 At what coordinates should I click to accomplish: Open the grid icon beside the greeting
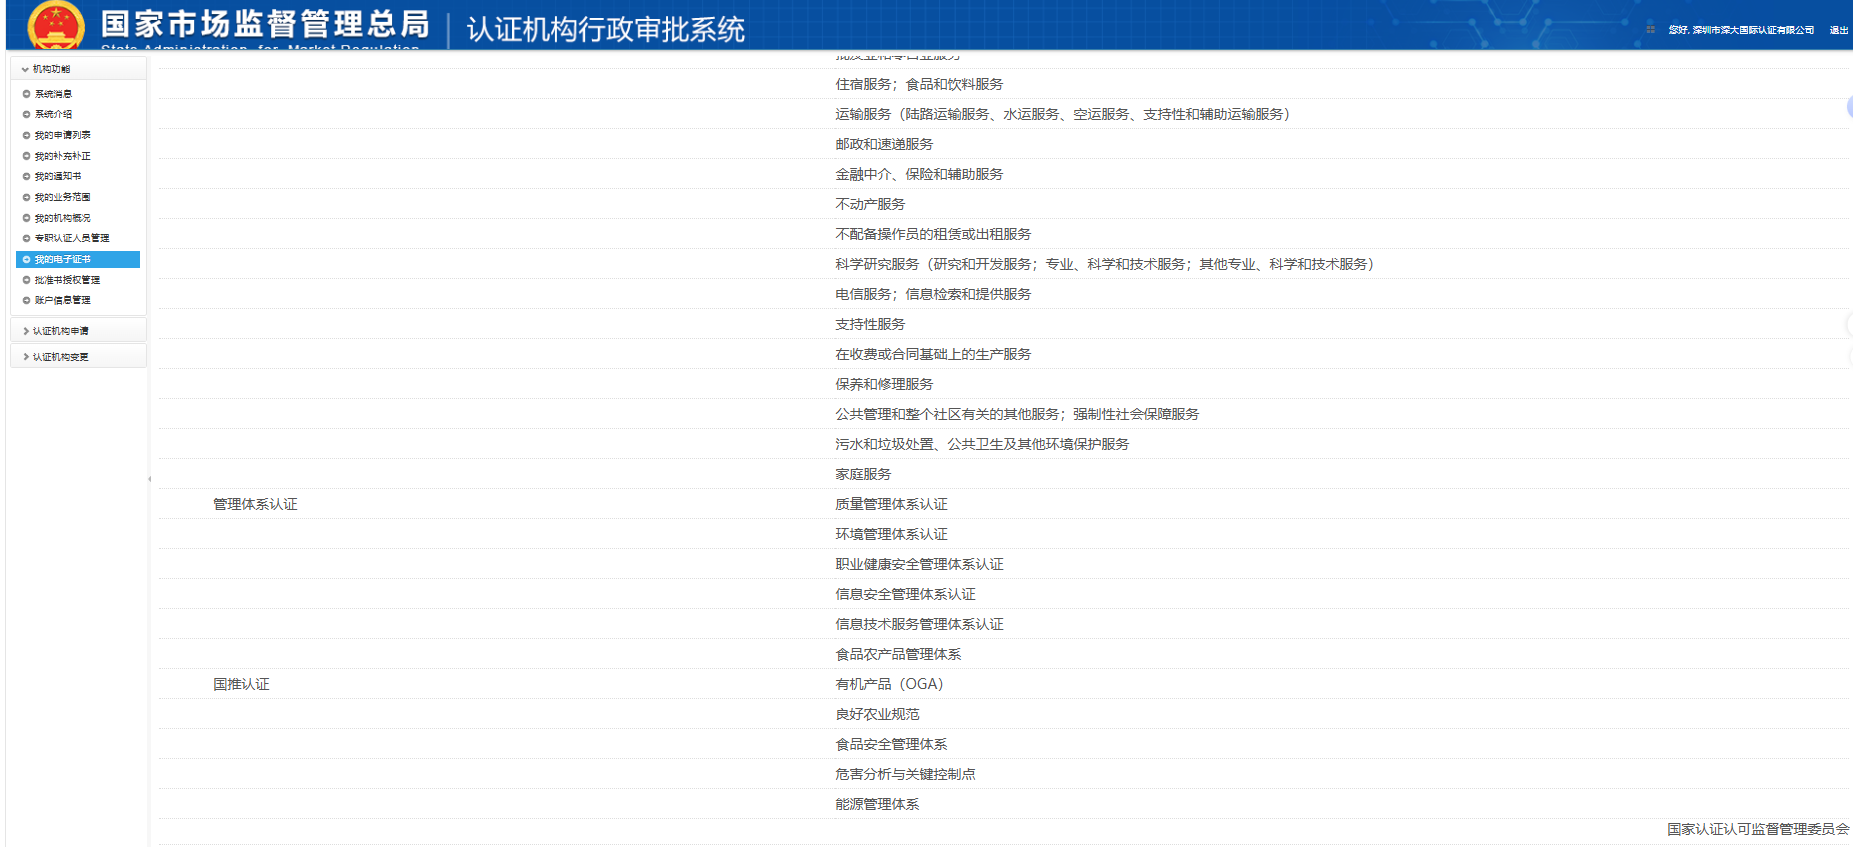tap(1650, 30)
